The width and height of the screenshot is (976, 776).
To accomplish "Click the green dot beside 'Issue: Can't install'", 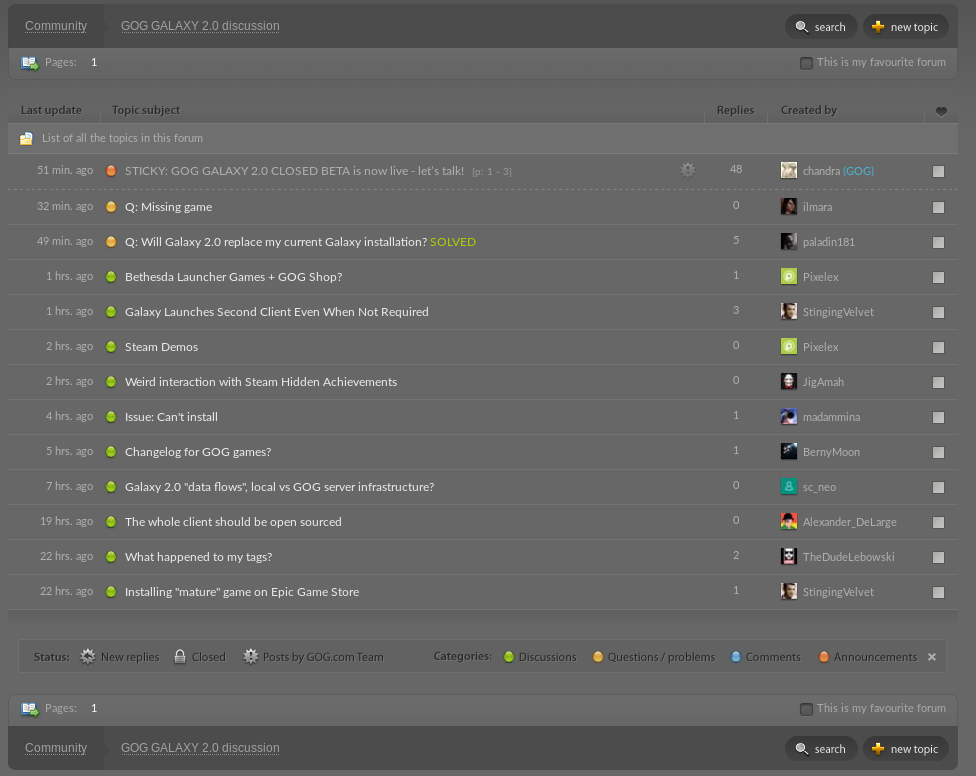I will click(x=111, y=417).
